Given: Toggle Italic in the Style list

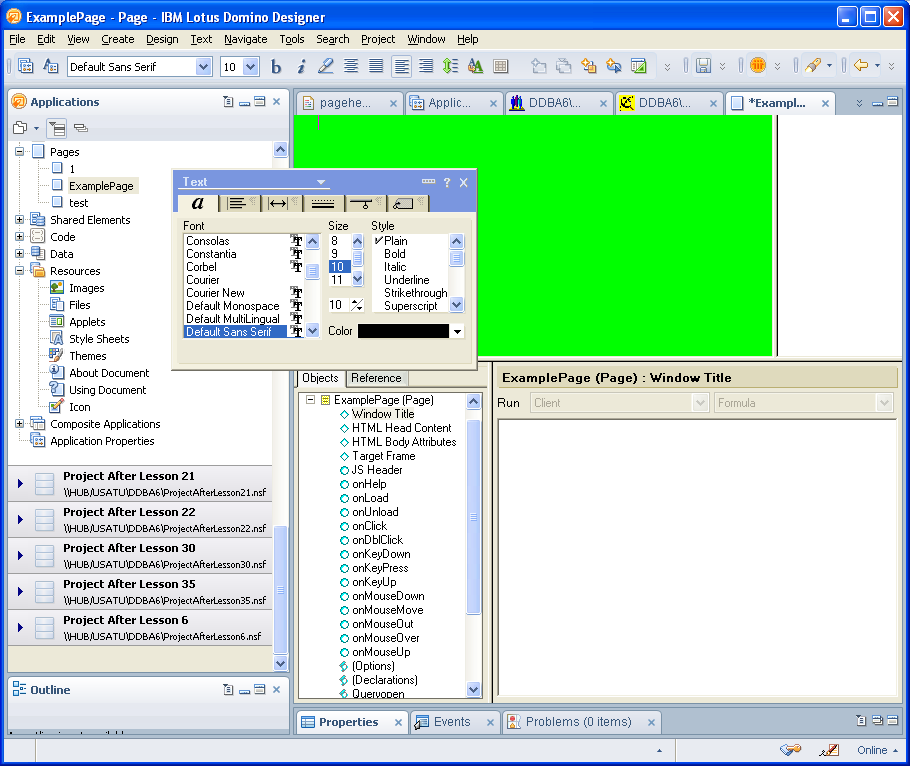Looking at the screenshot, I should coord(395,267).
